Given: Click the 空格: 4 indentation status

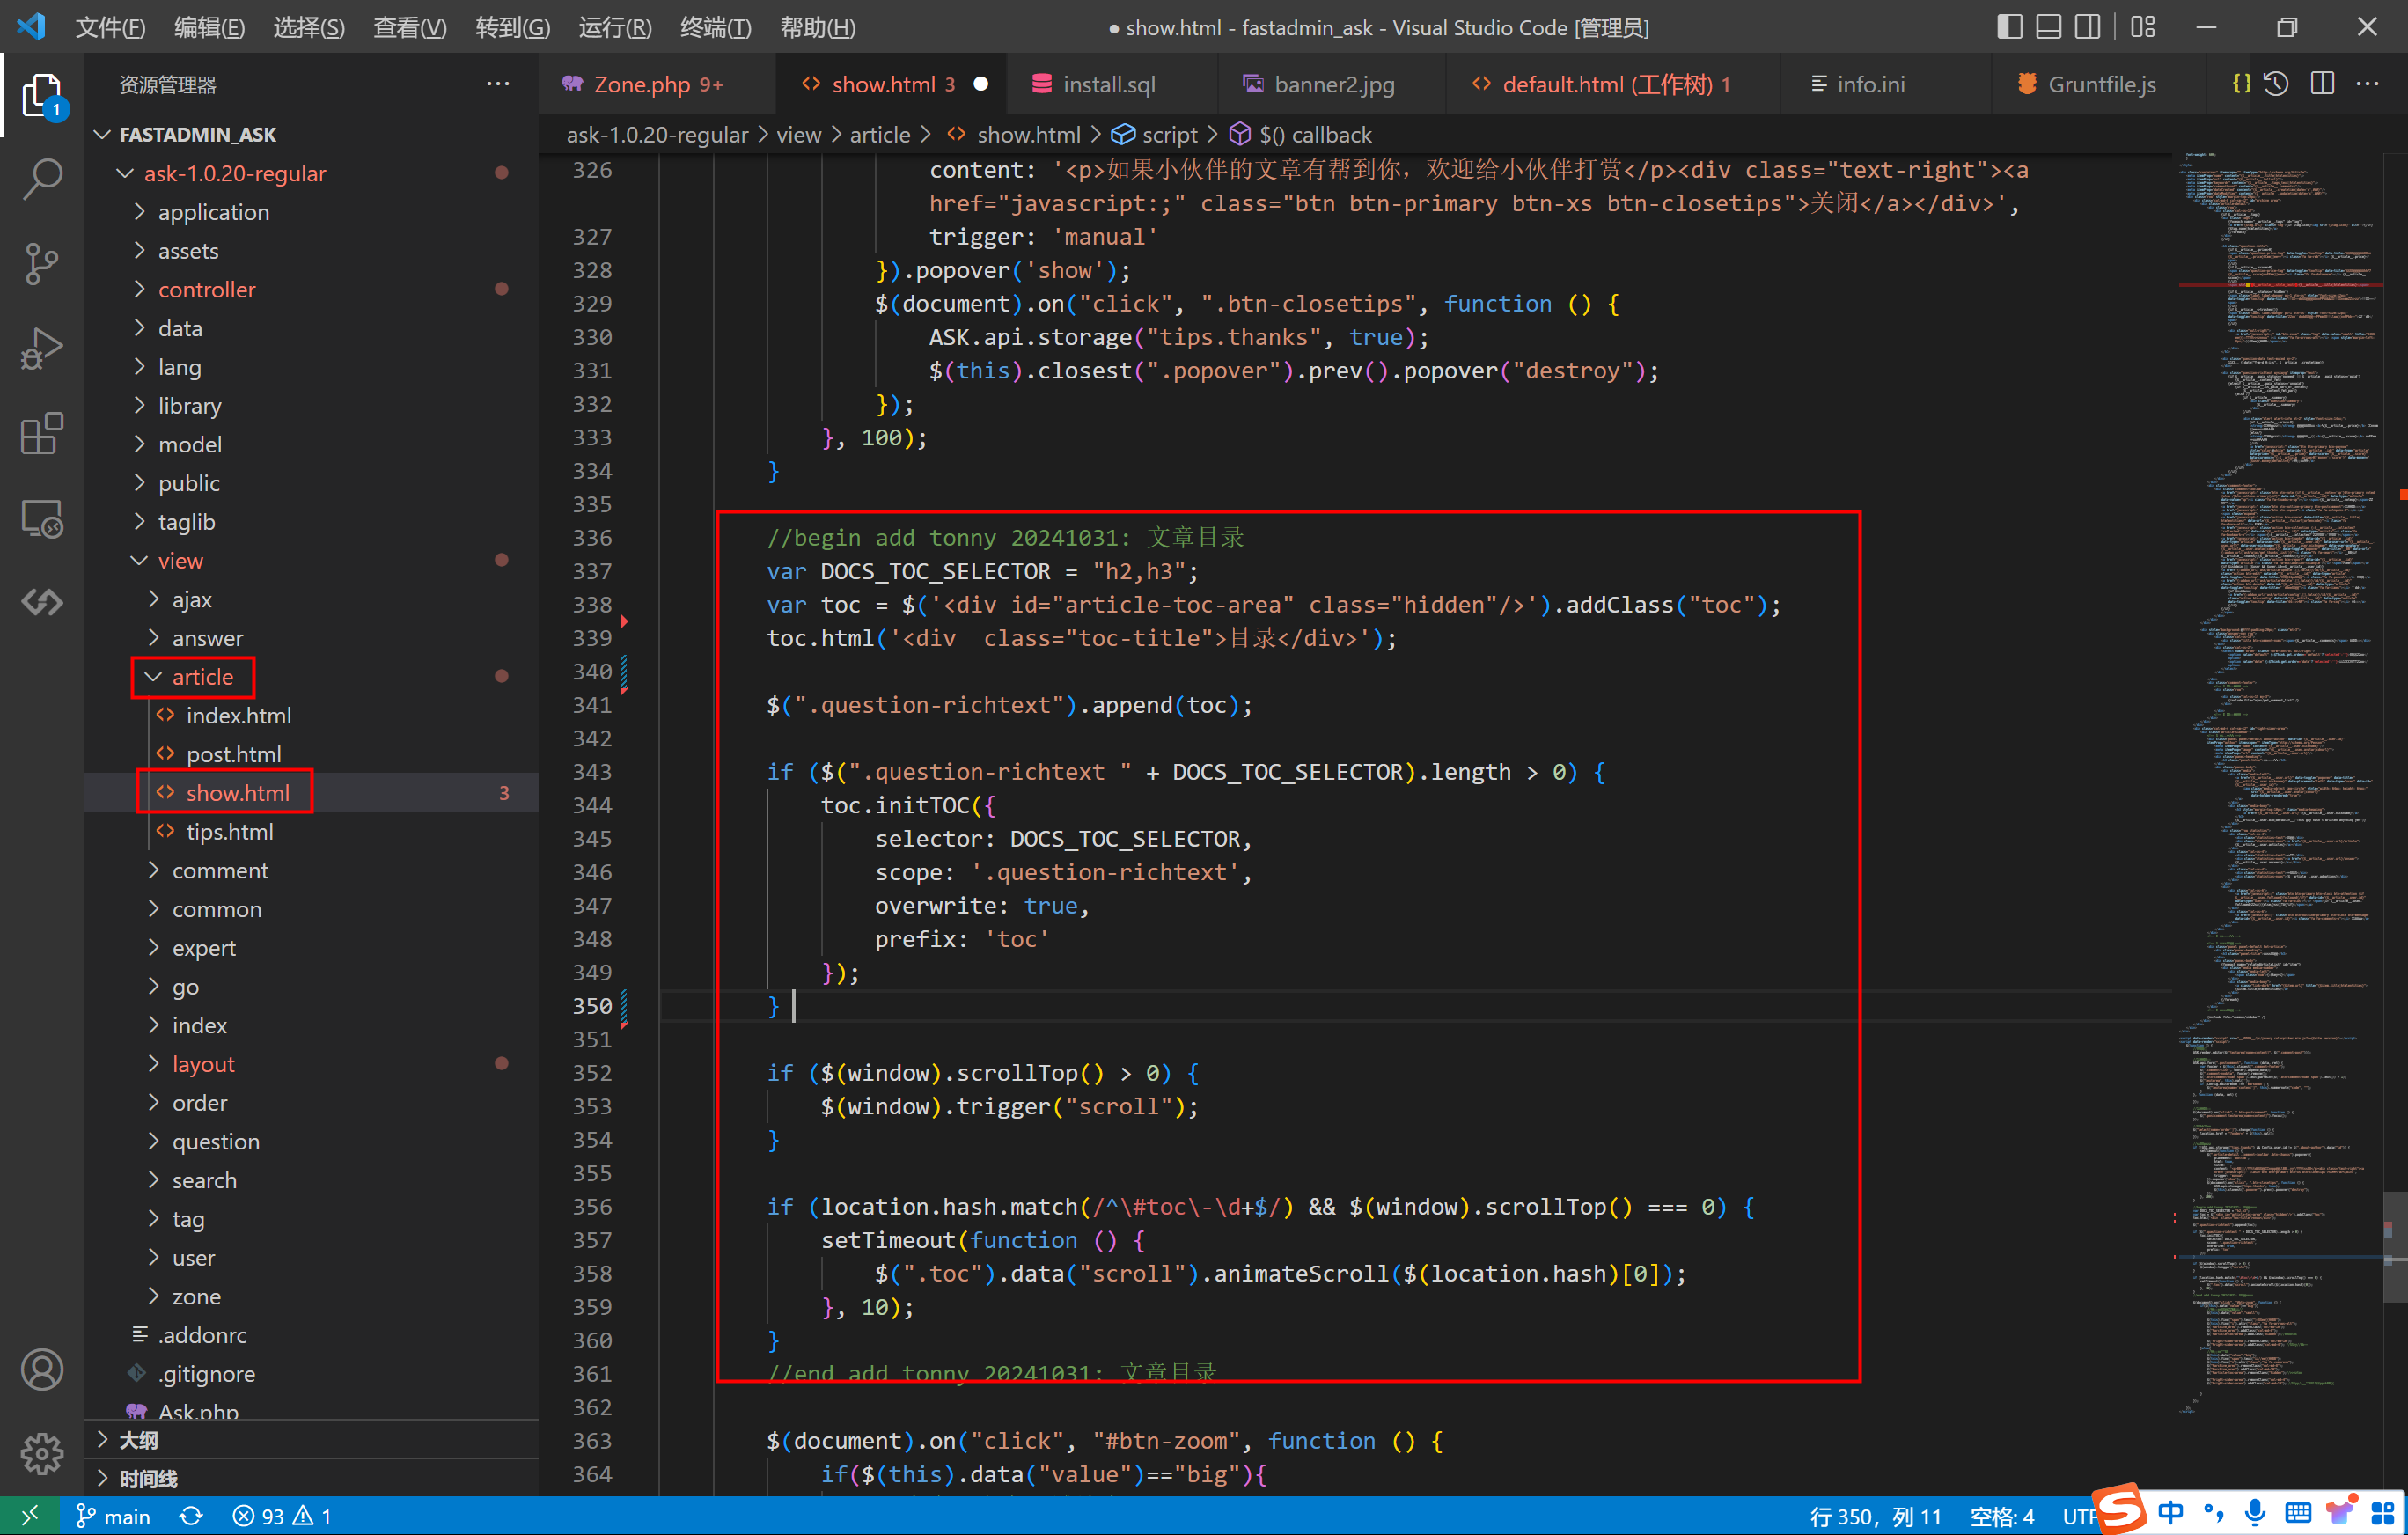Looking at the screenshot, I should click(2001, 1516).
